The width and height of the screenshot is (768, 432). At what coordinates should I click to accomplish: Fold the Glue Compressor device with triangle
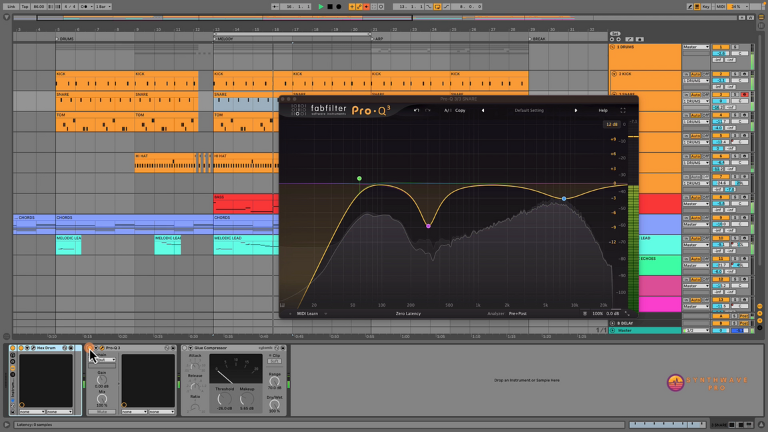tap(191, 348)
